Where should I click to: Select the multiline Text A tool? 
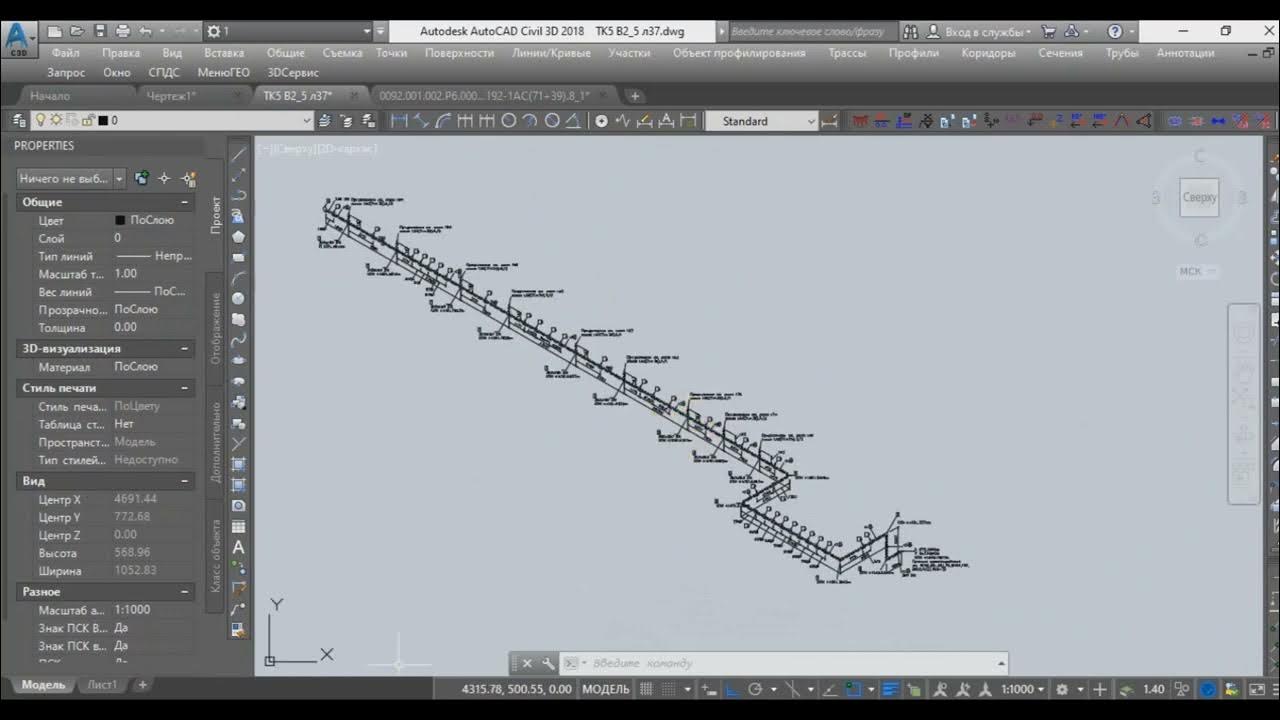(239, 547)
